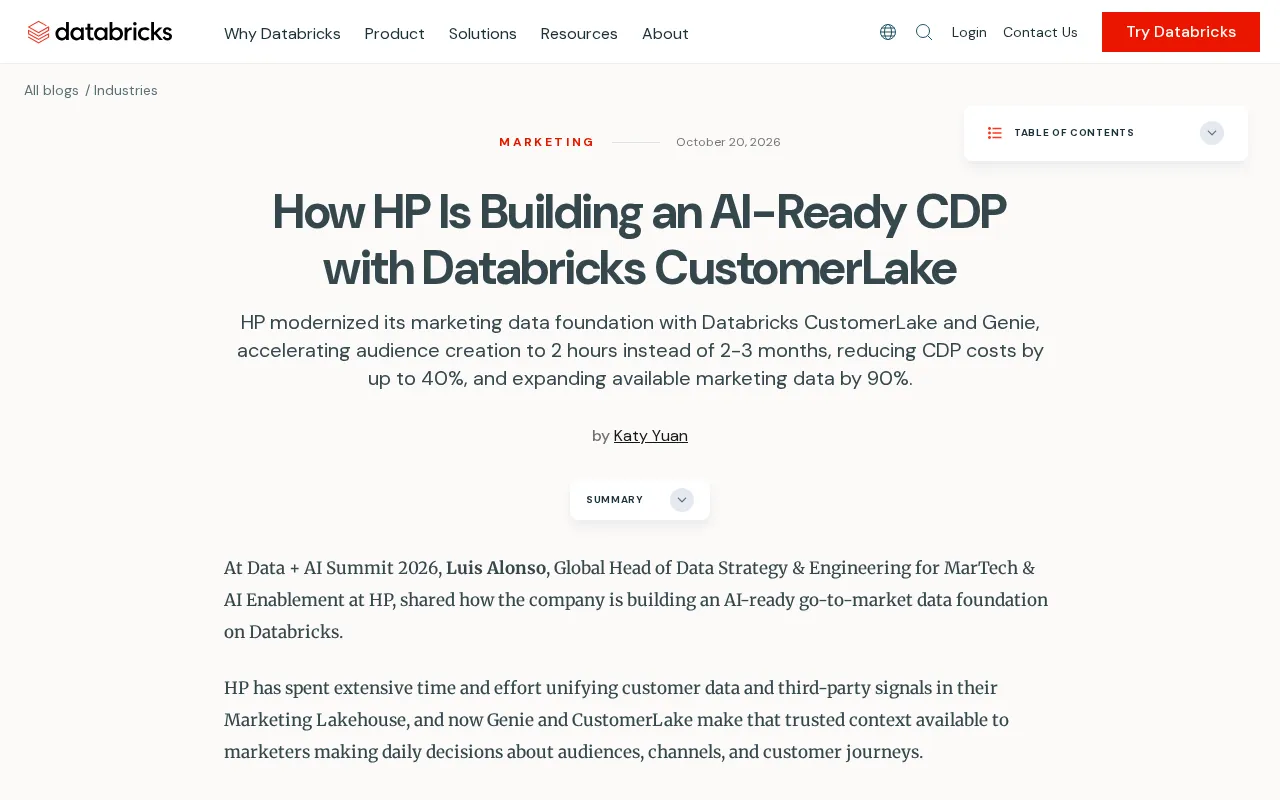Open author Katy Yuan's page

click(651, 436)
